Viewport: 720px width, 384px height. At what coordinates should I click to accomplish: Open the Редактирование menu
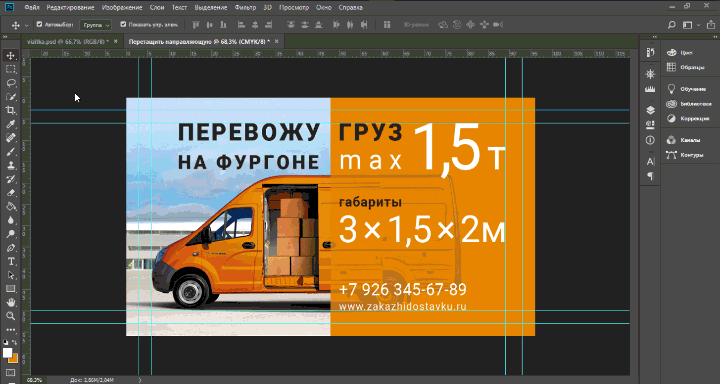tap(70, 7)
